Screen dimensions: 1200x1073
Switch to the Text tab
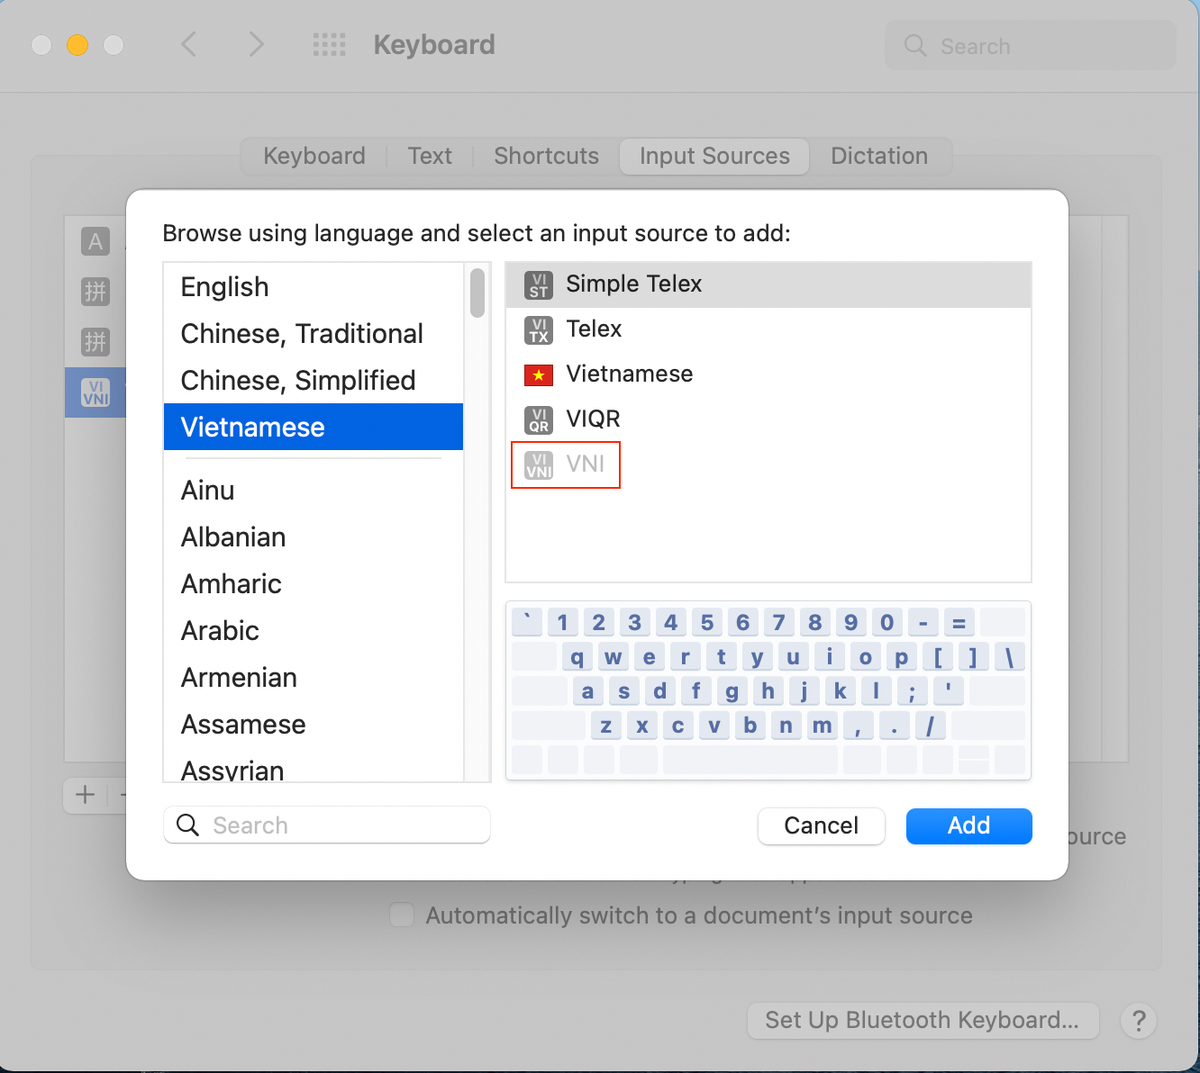coord(430,156)
